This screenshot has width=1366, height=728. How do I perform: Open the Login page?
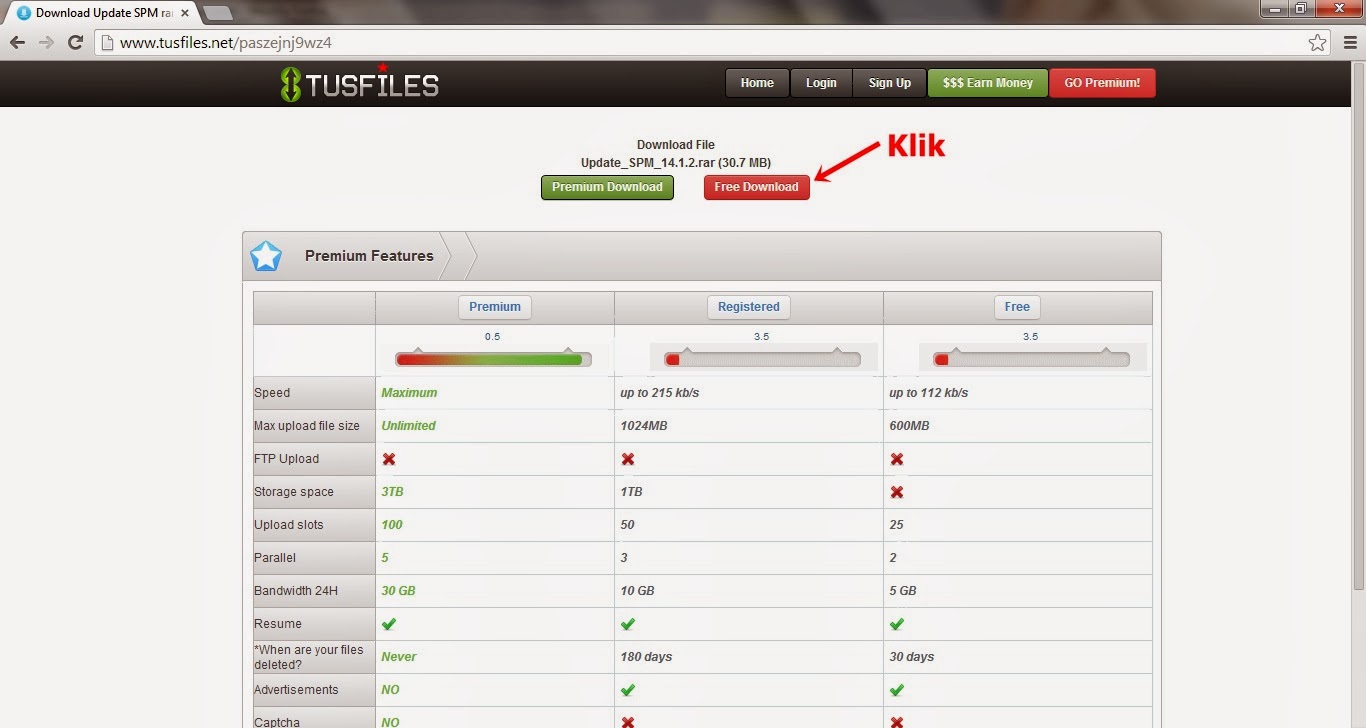click(821, 83)
